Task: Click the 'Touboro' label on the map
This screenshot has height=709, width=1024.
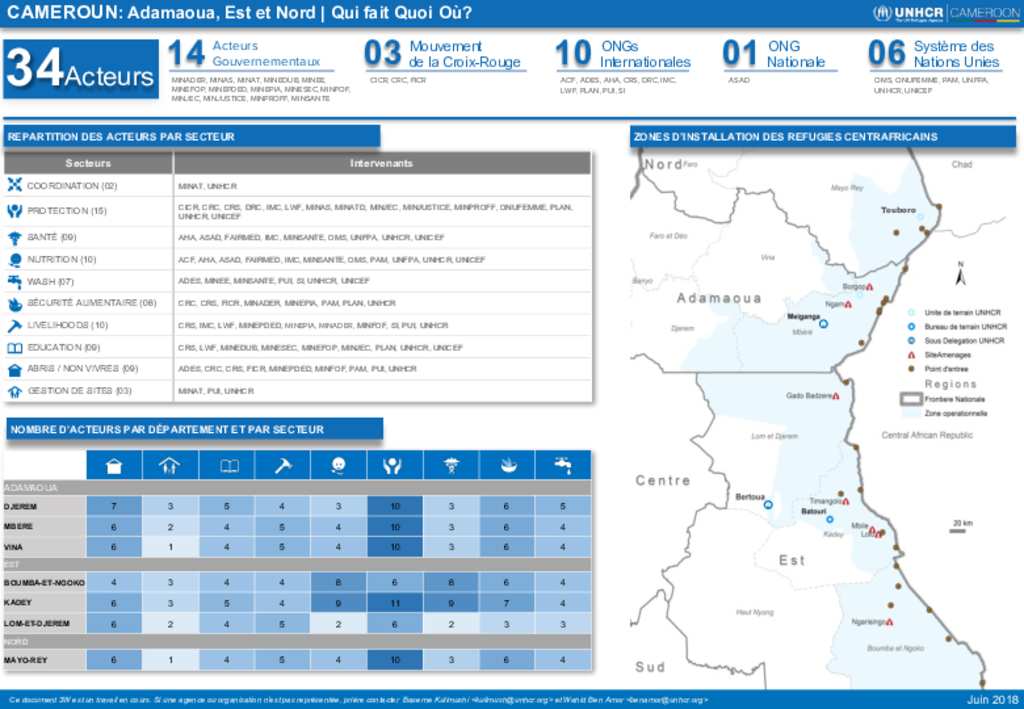Action: 899,210
